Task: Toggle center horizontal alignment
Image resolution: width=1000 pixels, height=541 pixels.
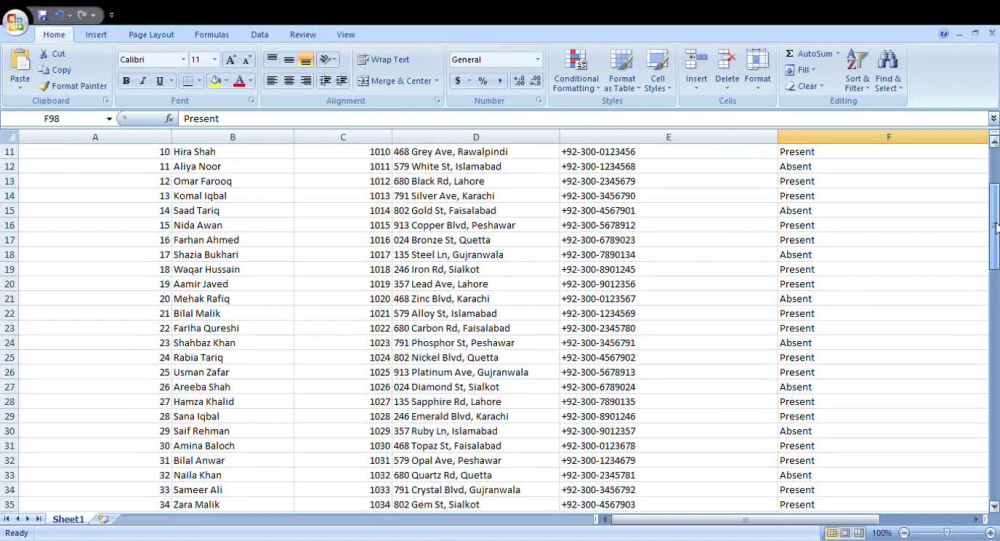Action: pyautogui.click(x=289, y=80)
